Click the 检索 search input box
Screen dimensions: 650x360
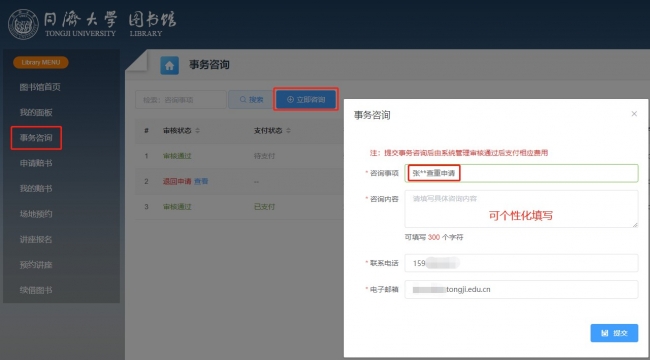181,100
